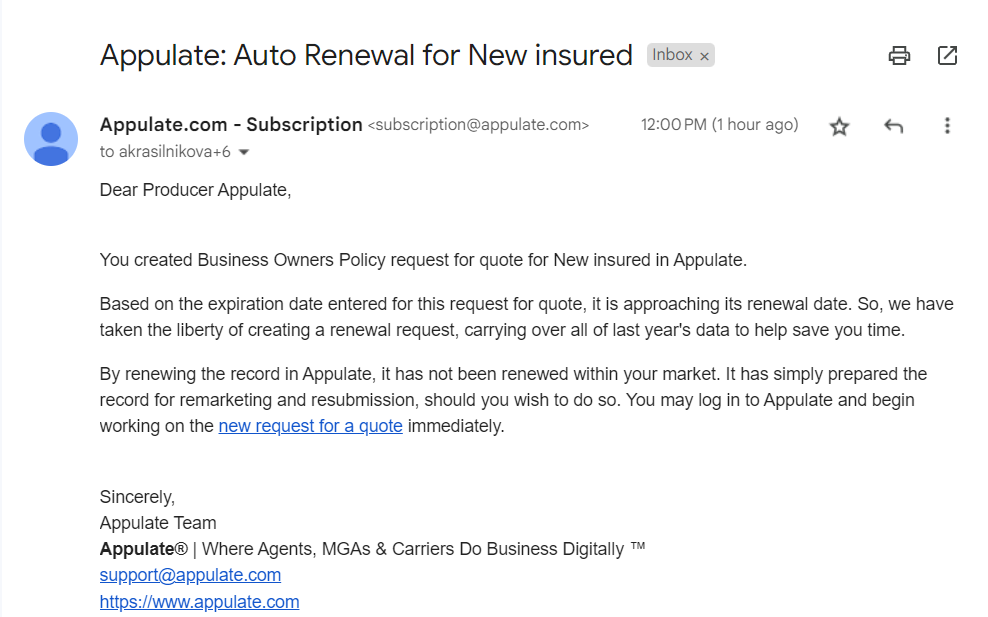
Task: Reply to the email with the arrow icon
Action: pos(893,126)
